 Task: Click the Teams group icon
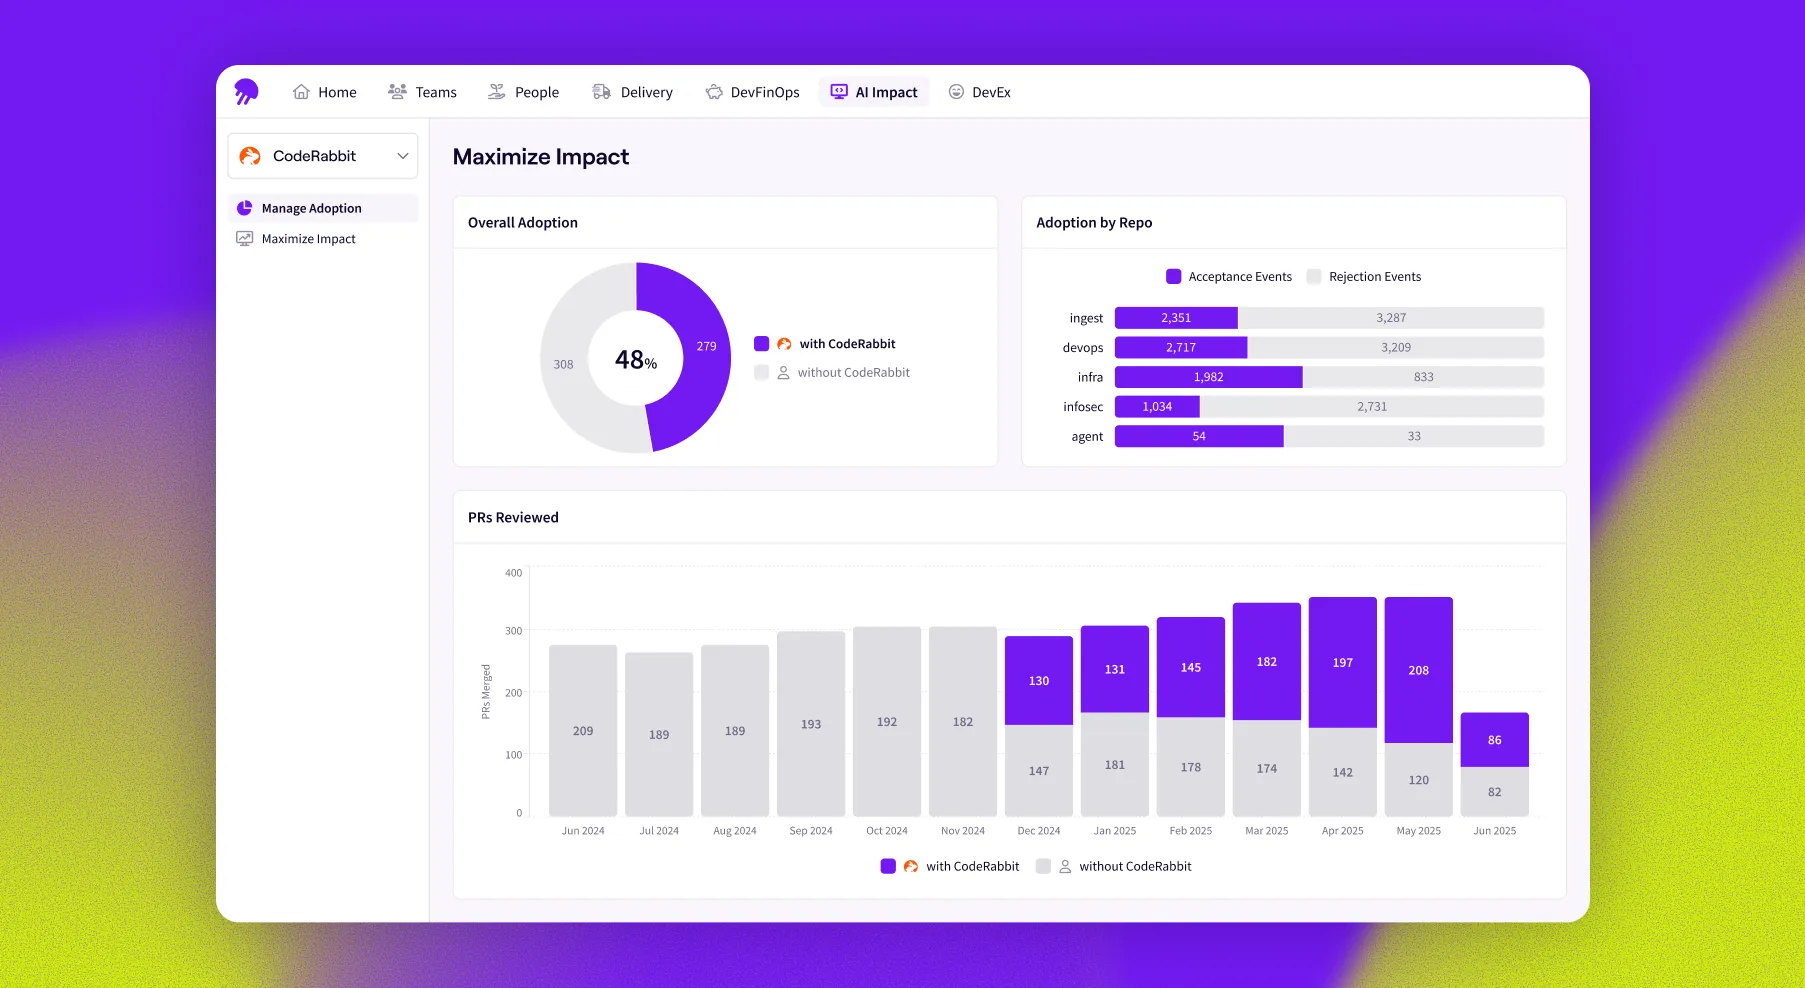click(397, 92)
